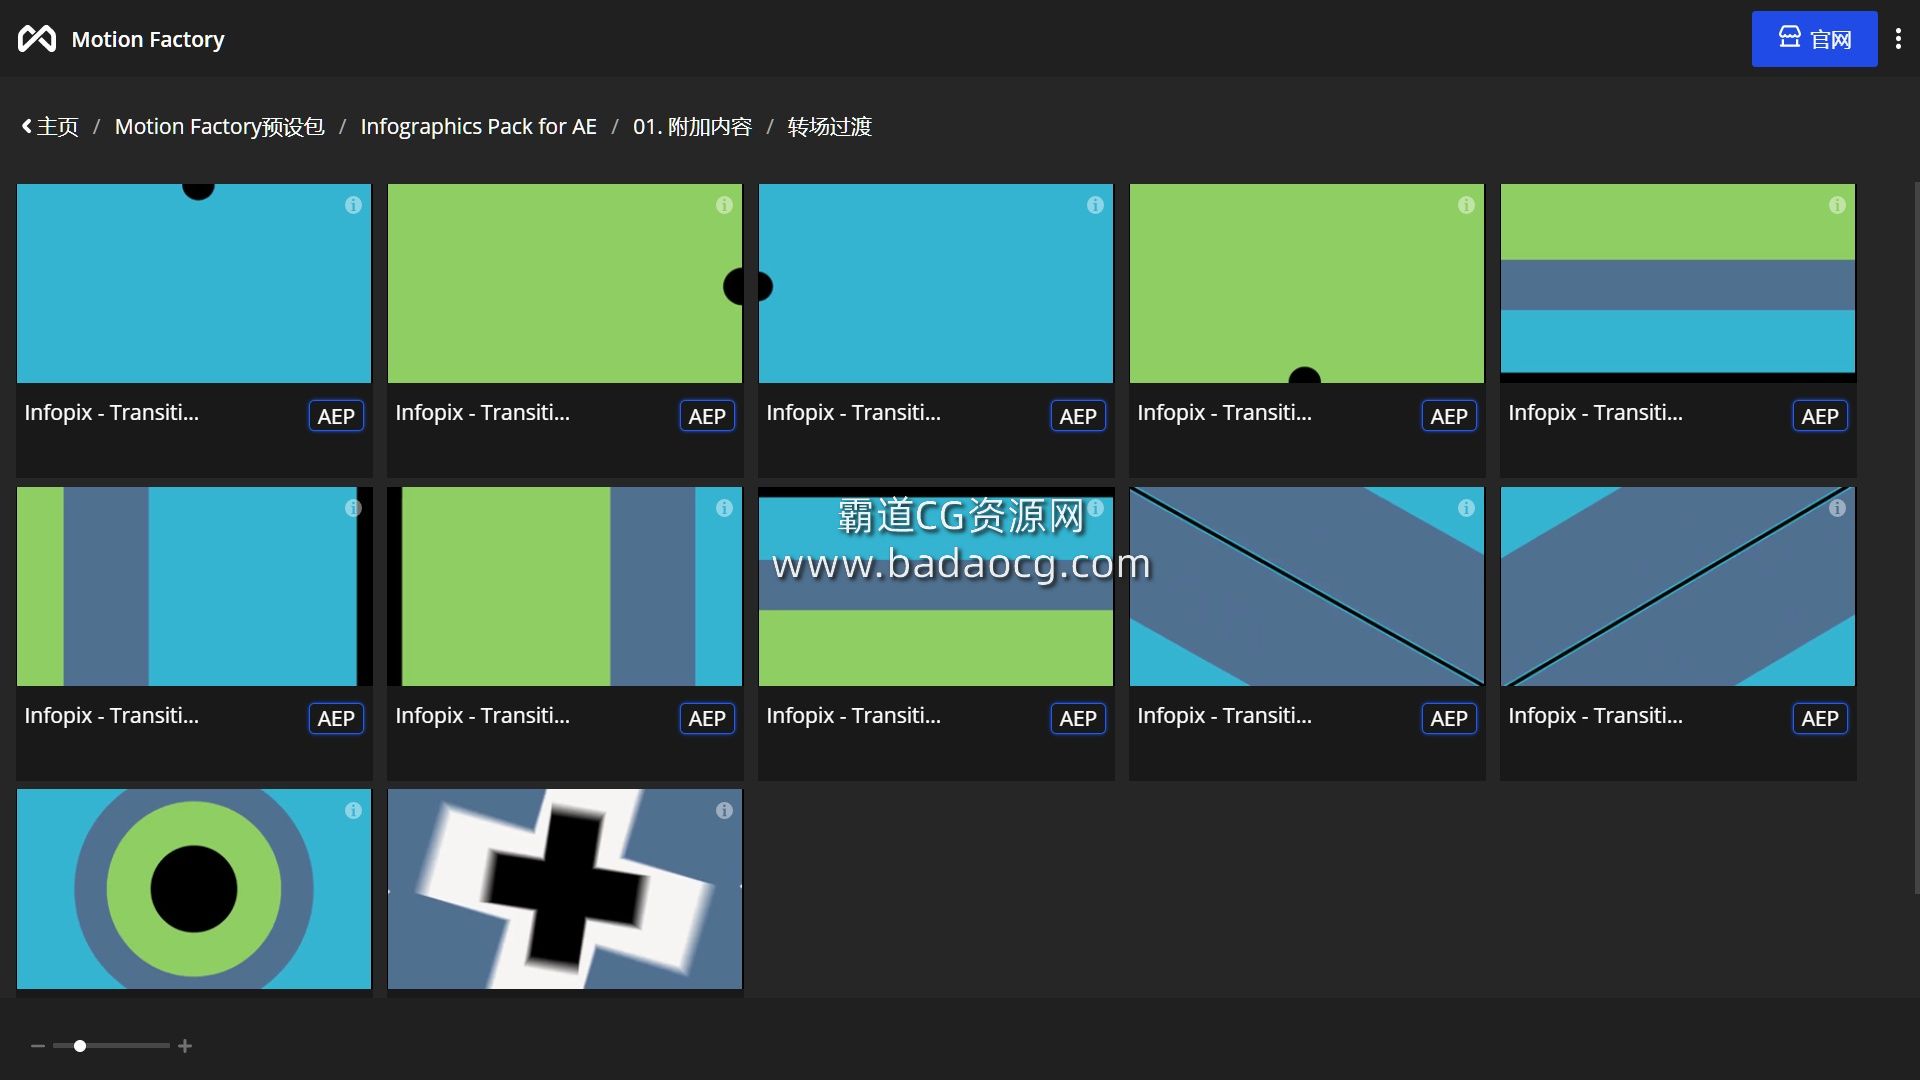
Task: Select the mostly green vertical bars thumbnail
Action: 565,586
